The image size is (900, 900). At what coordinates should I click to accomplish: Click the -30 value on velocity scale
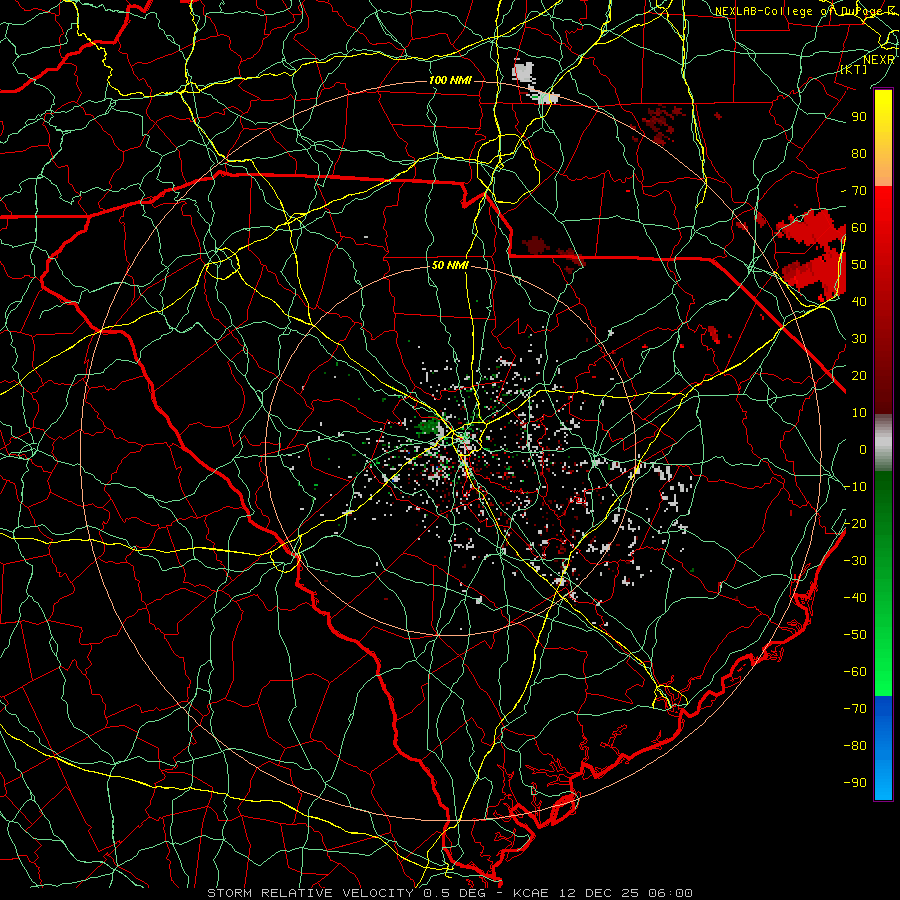pos(855,561)
